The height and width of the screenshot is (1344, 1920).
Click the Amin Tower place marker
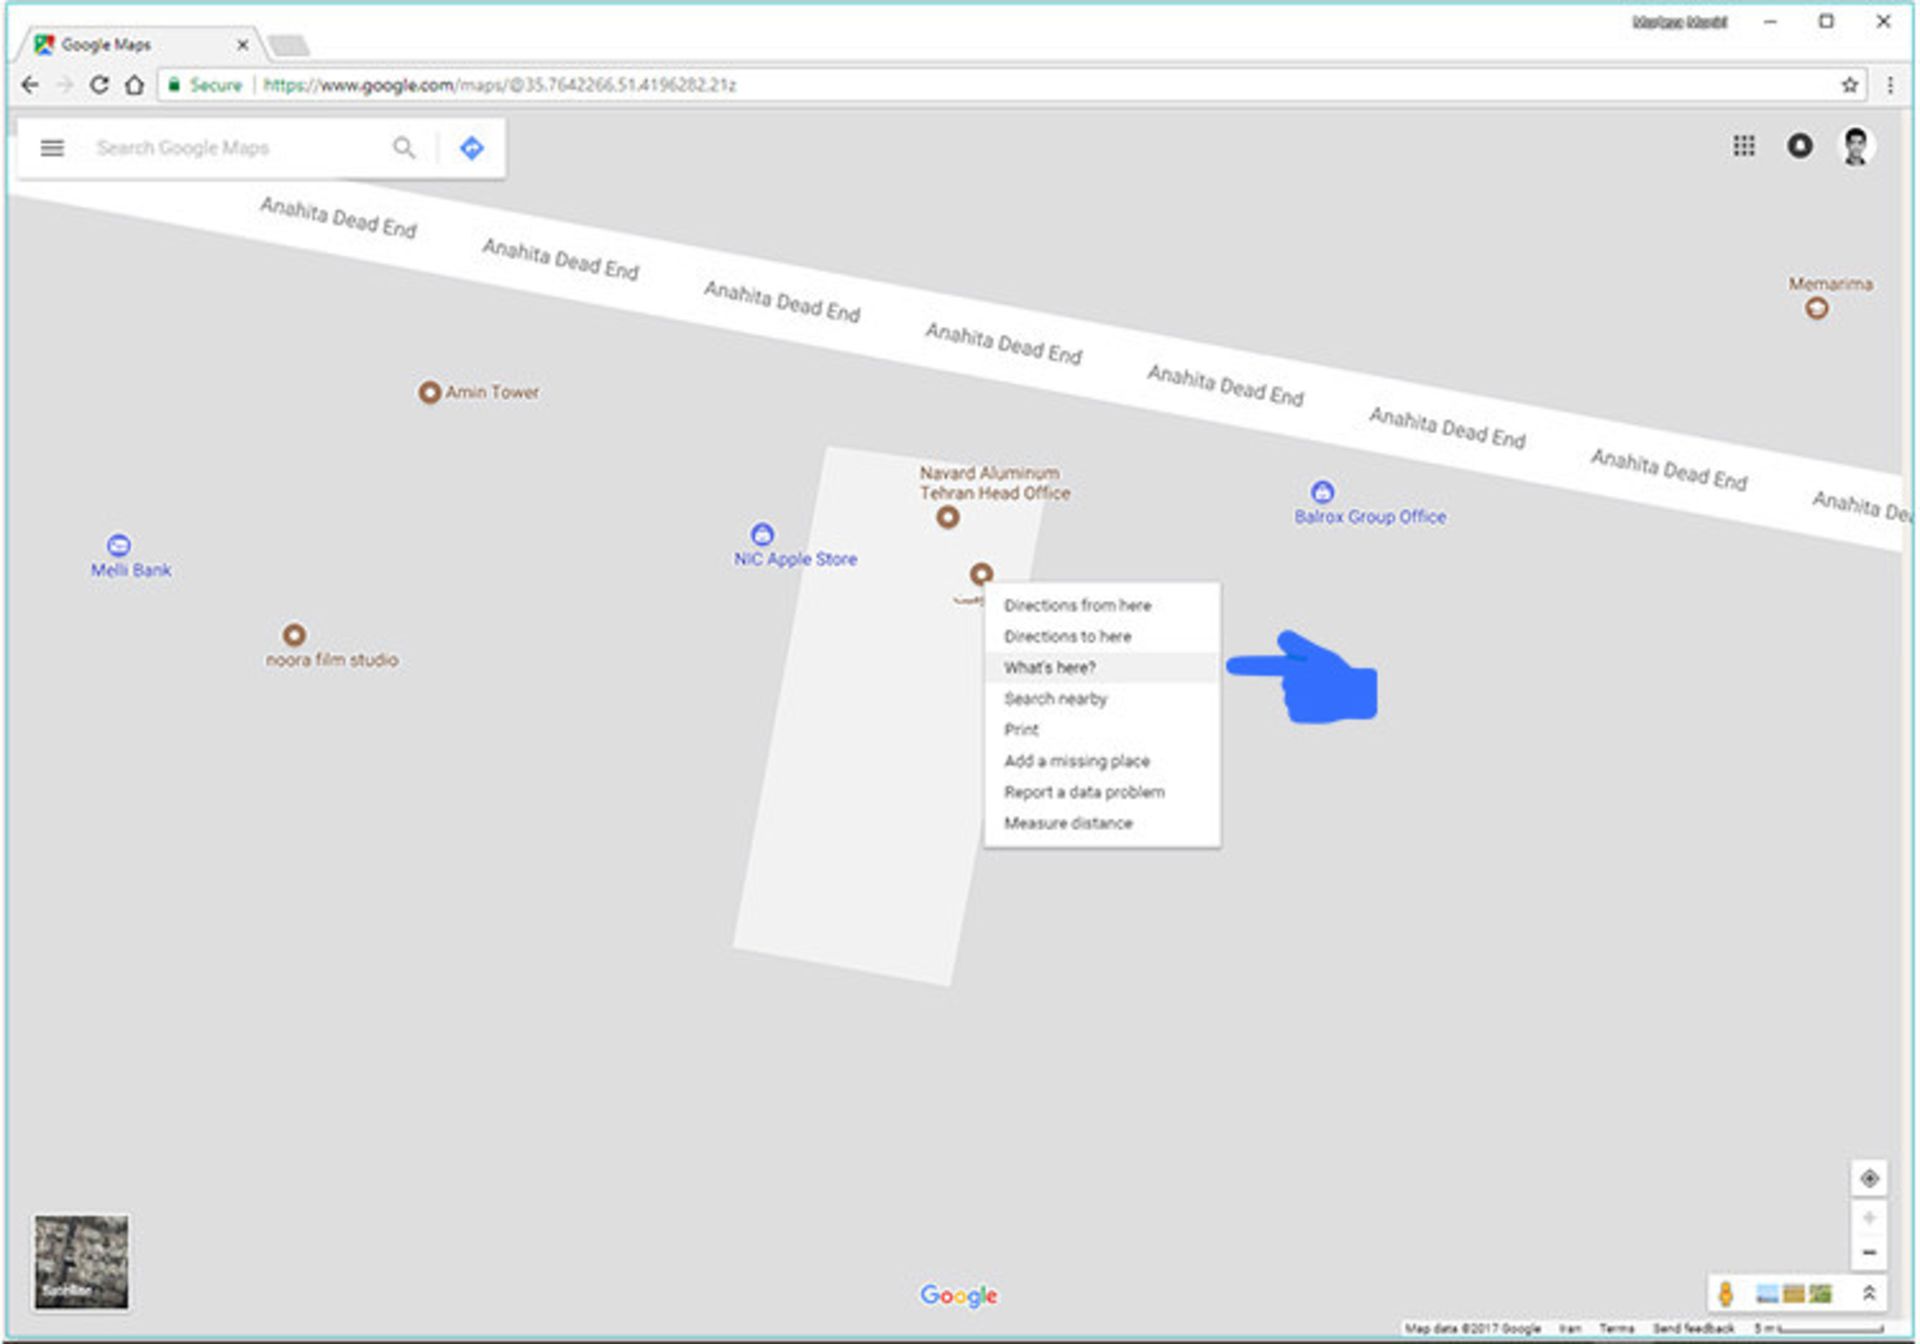coord(429,392)
